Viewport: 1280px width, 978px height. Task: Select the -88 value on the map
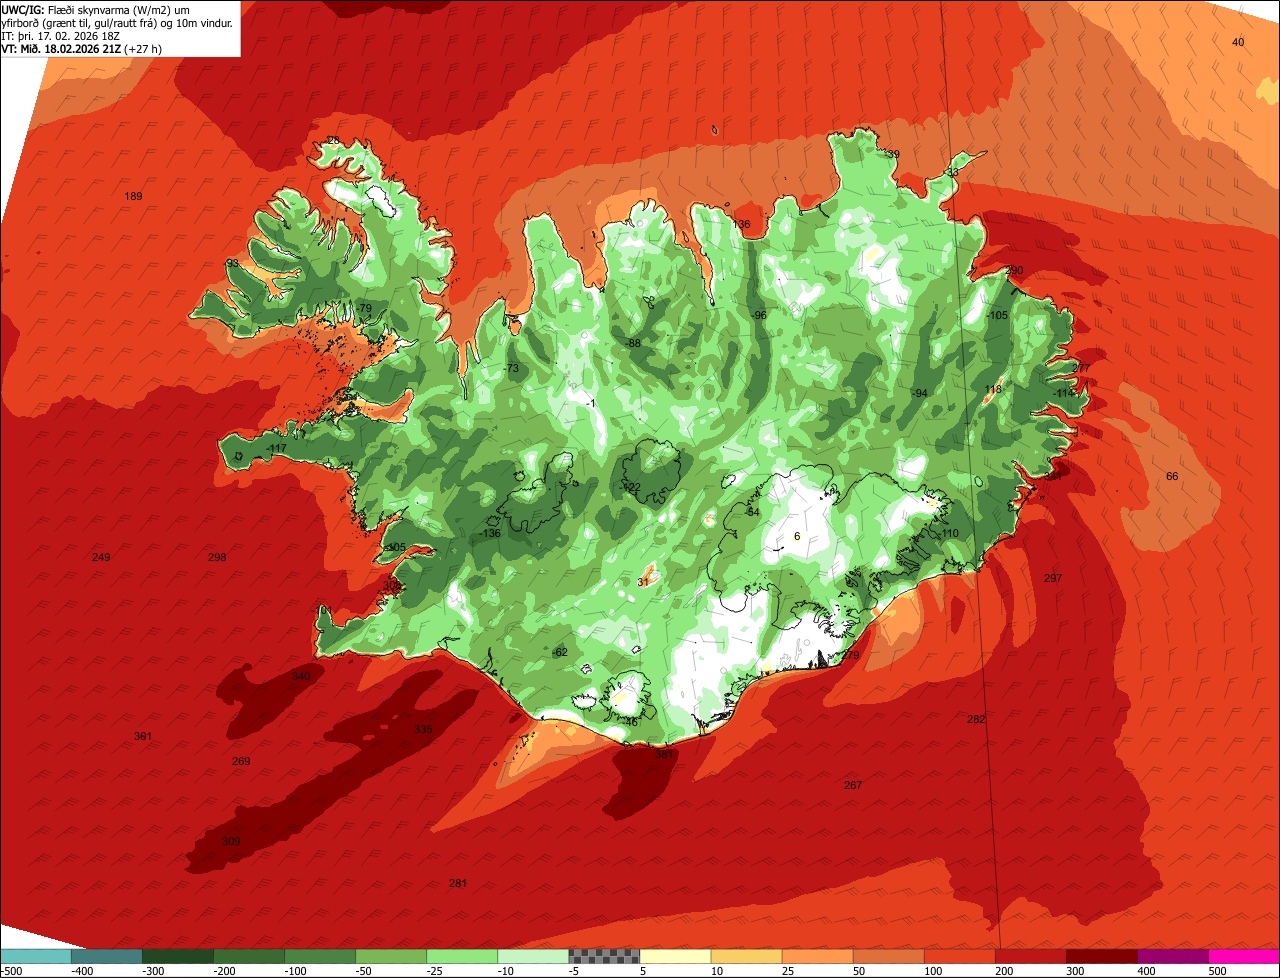coord(633,343)
